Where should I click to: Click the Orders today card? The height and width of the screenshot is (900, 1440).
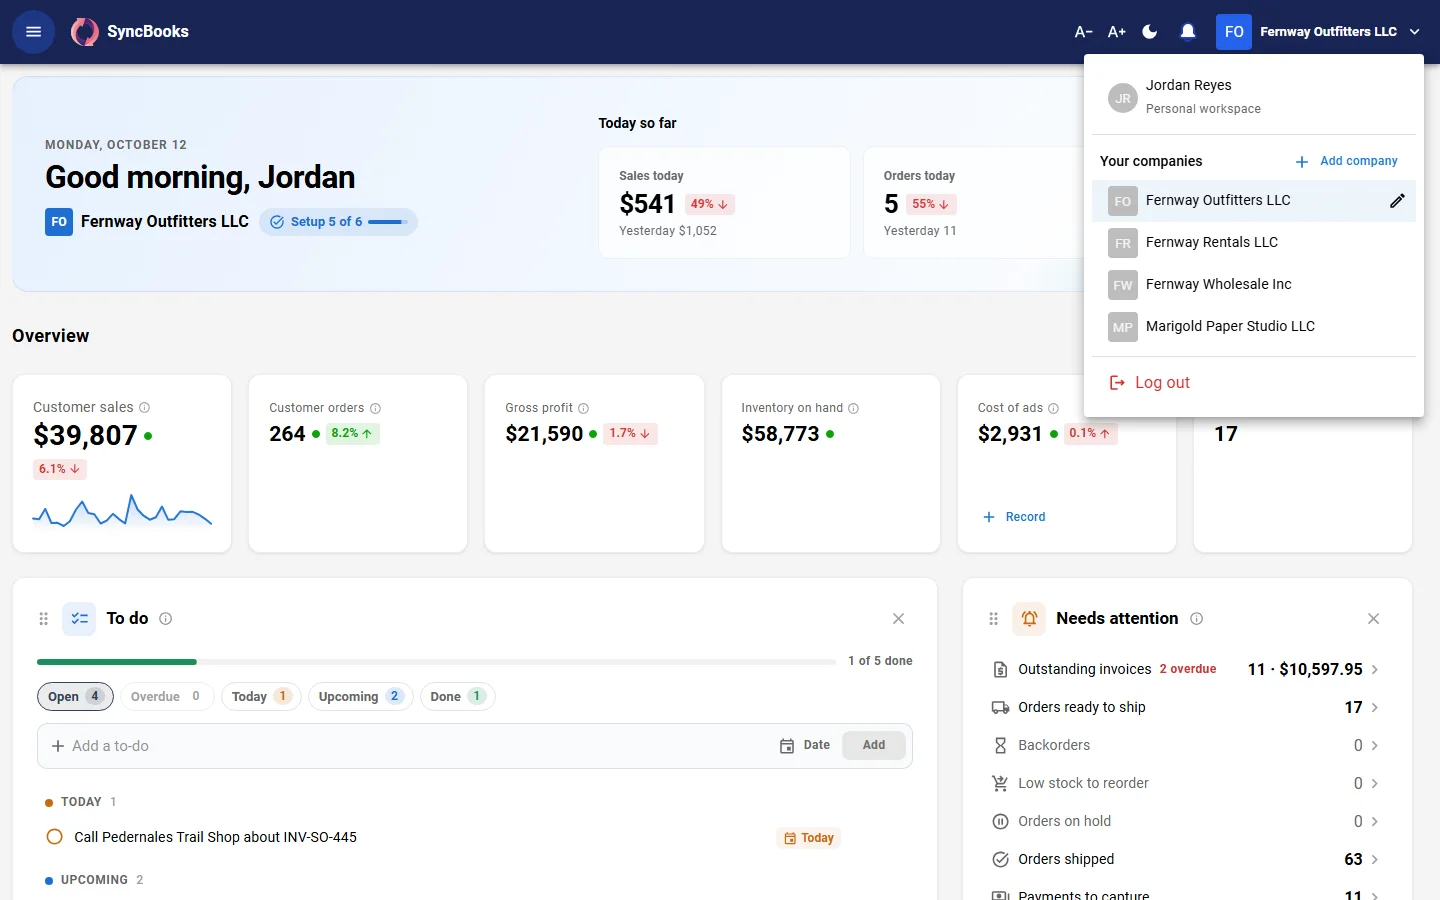(975, 203)
